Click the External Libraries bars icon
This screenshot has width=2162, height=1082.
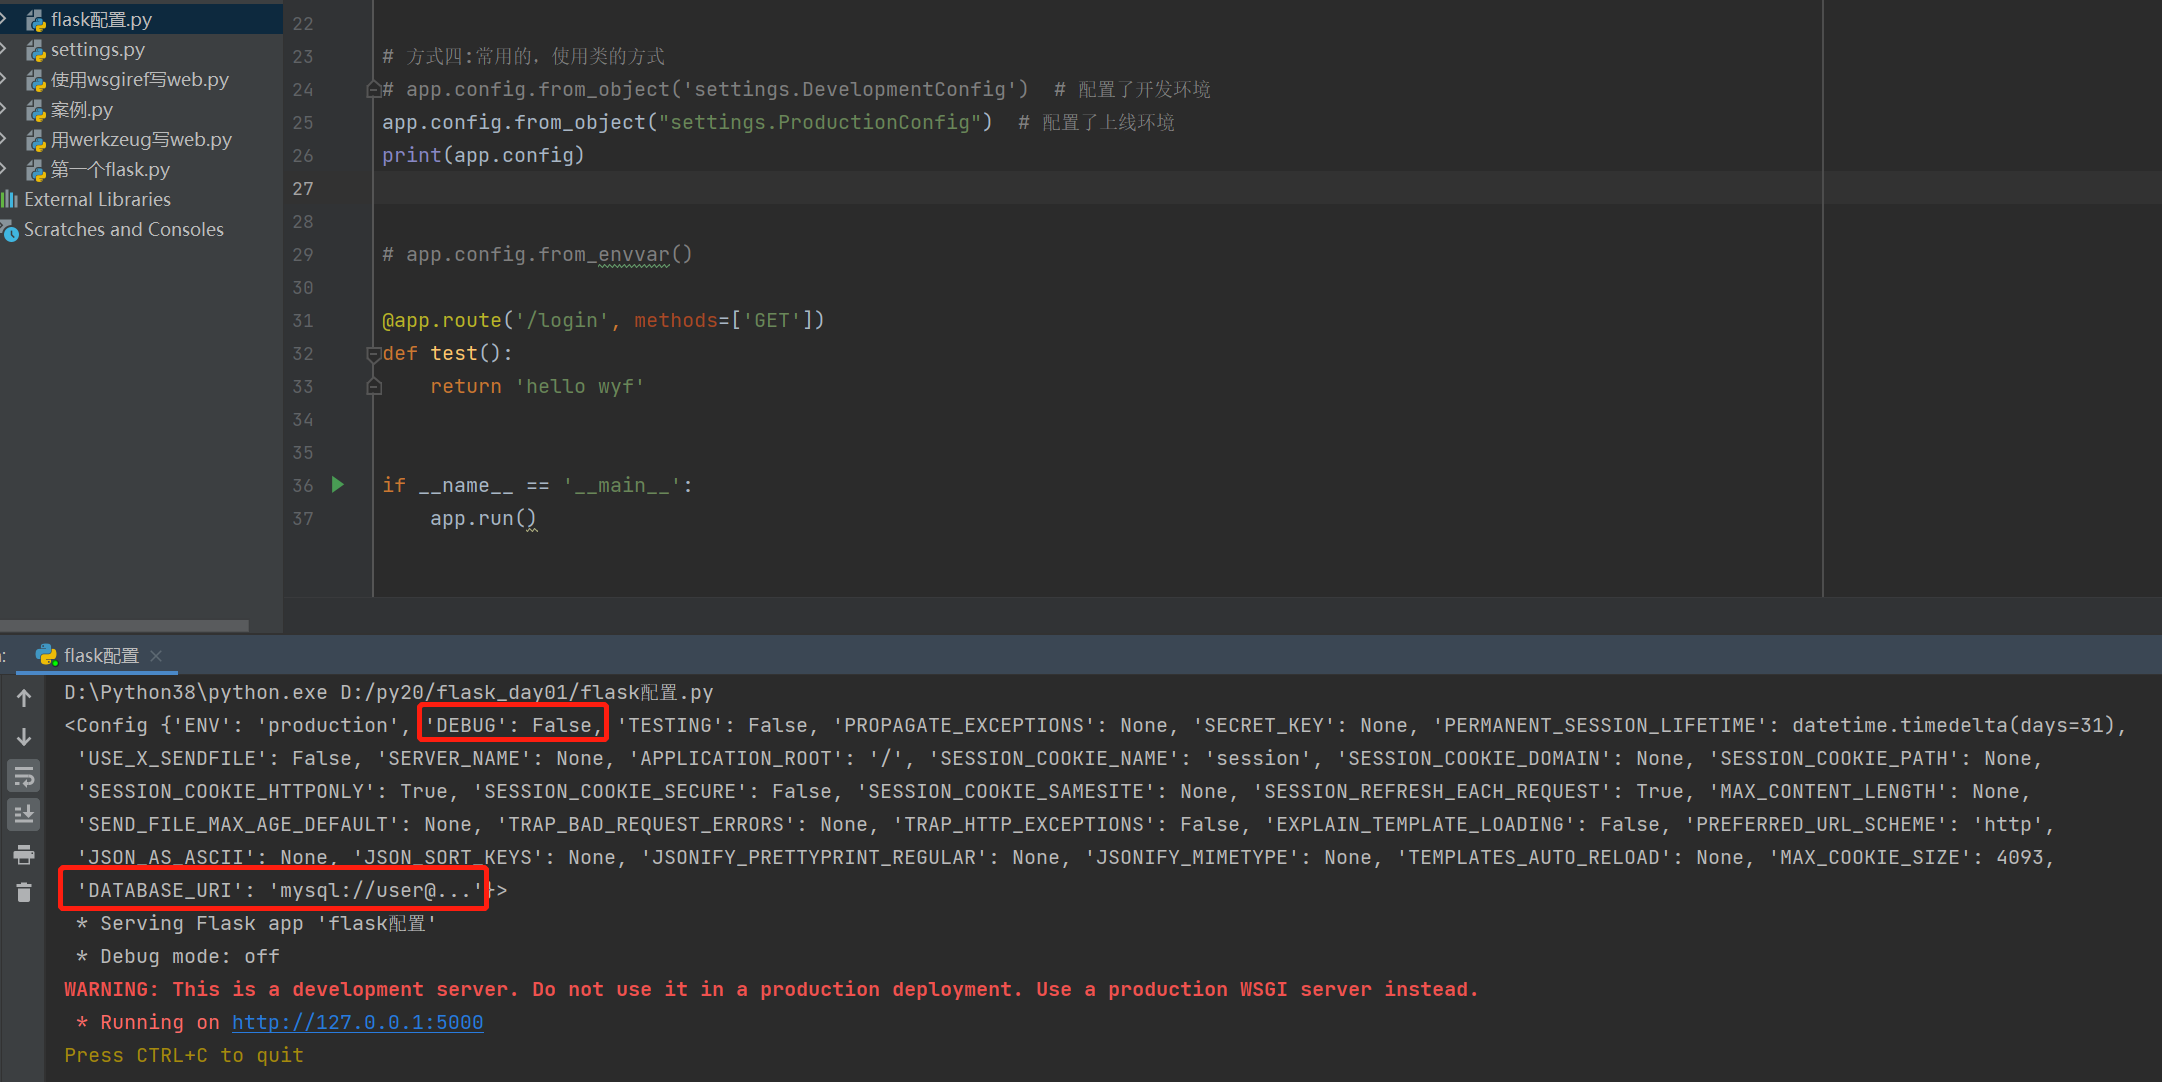tap(10, 199)
